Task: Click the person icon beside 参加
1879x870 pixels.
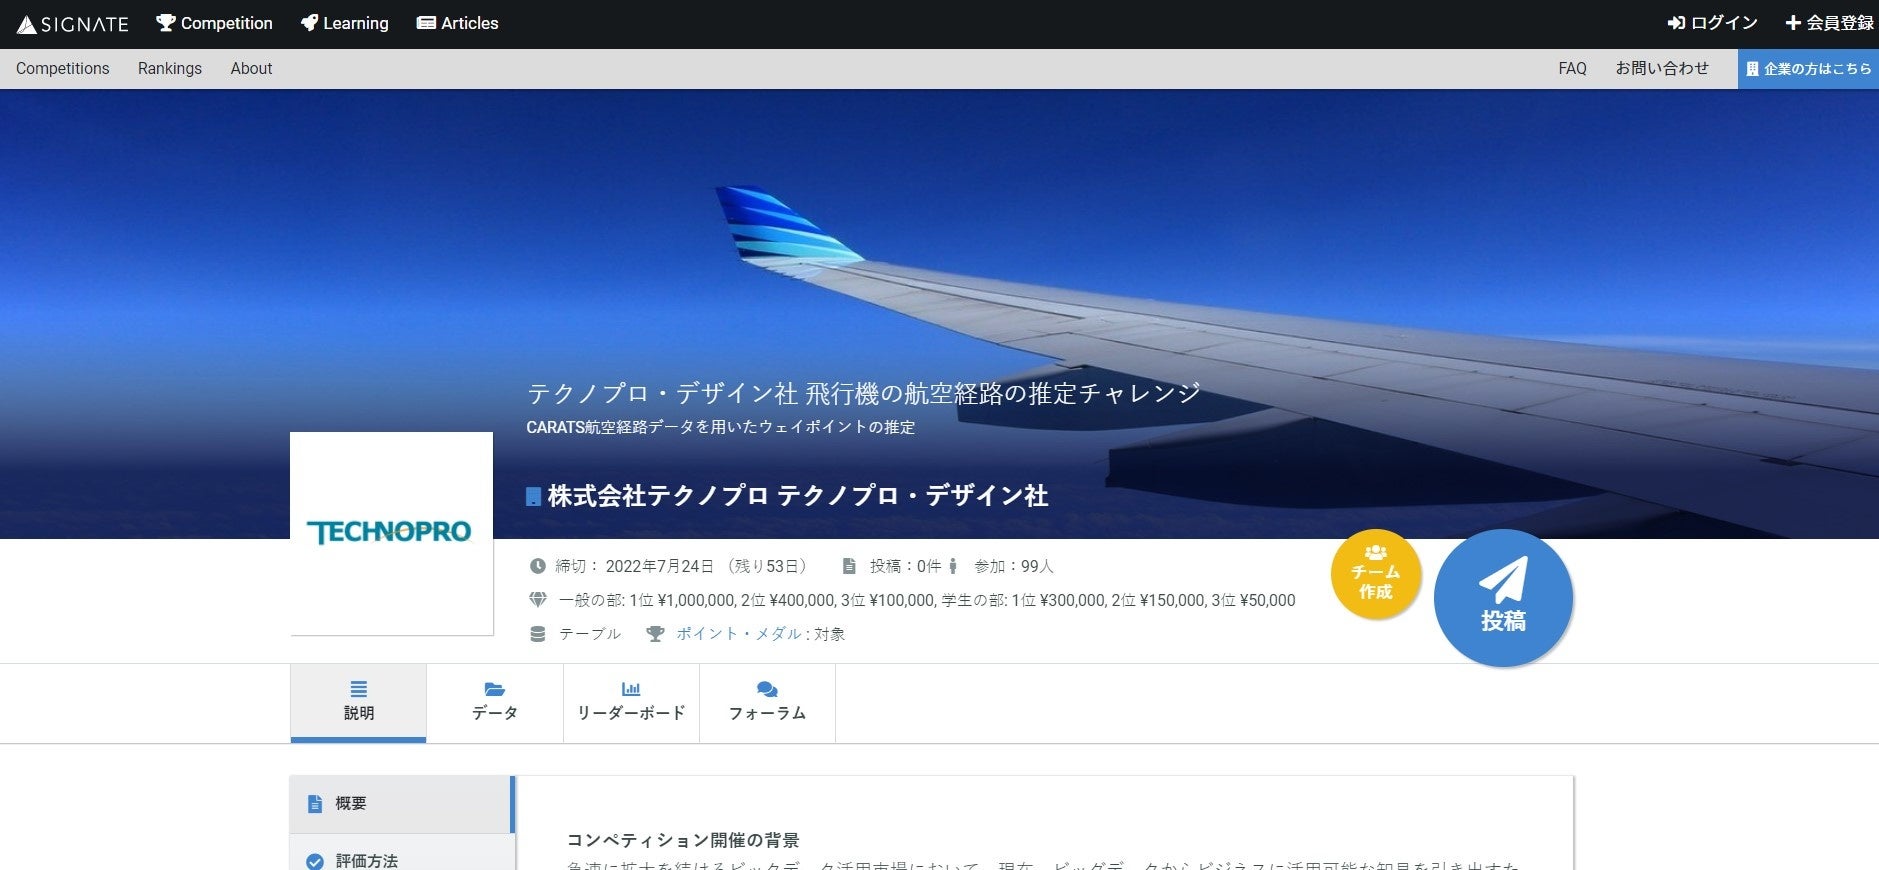Action: (x=953, y=566)
